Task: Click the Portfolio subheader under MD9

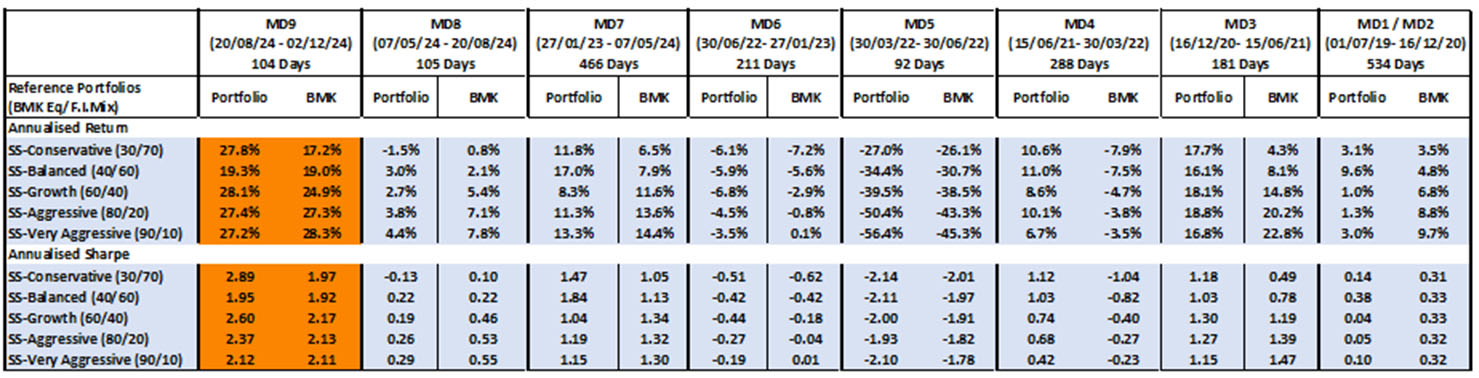Action: tap(238, 98)
